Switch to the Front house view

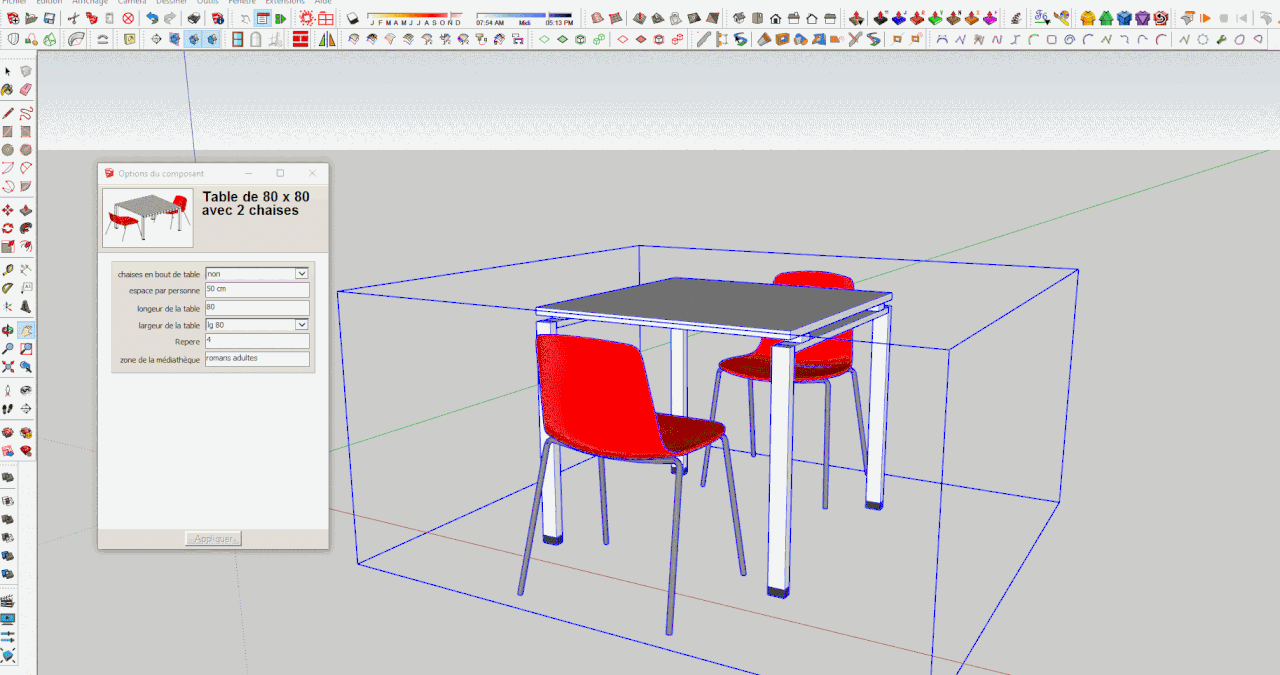point(775,18)
